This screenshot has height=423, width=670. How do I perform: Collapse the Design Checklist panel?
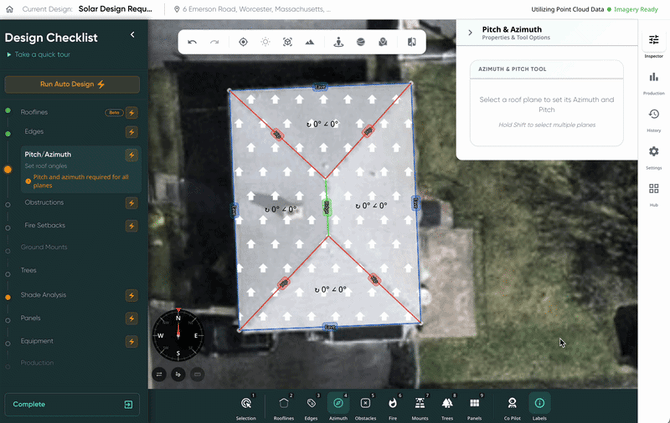click(132, 35)
